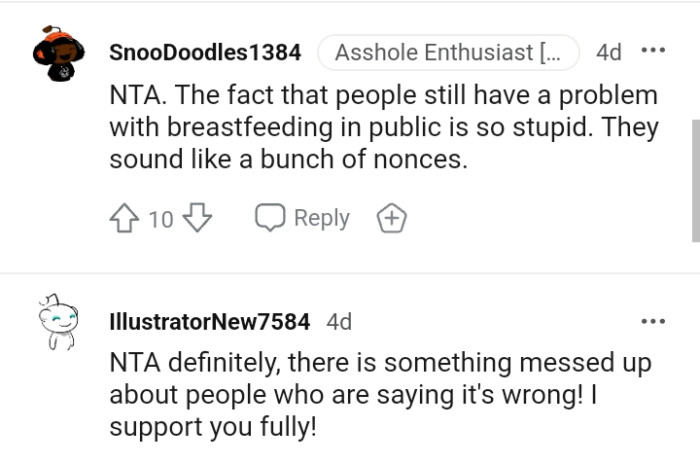The height and width of the screenshot is (464, 700).
Task: Click the Asshole Enthusiast flair badge
Action: coord(448,52)
